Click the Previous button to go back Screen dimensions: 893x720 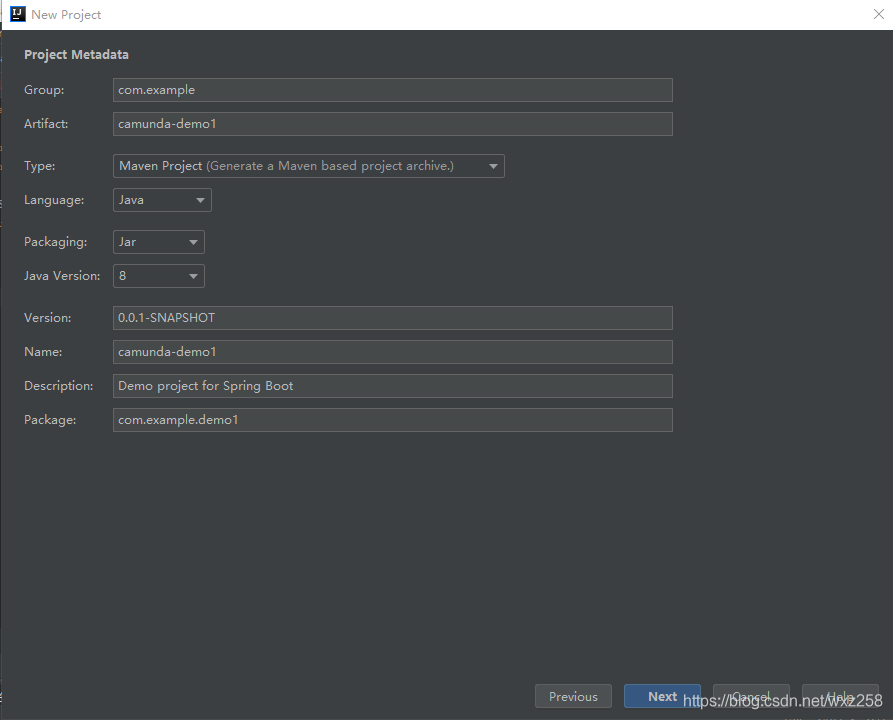coord(573,696)
